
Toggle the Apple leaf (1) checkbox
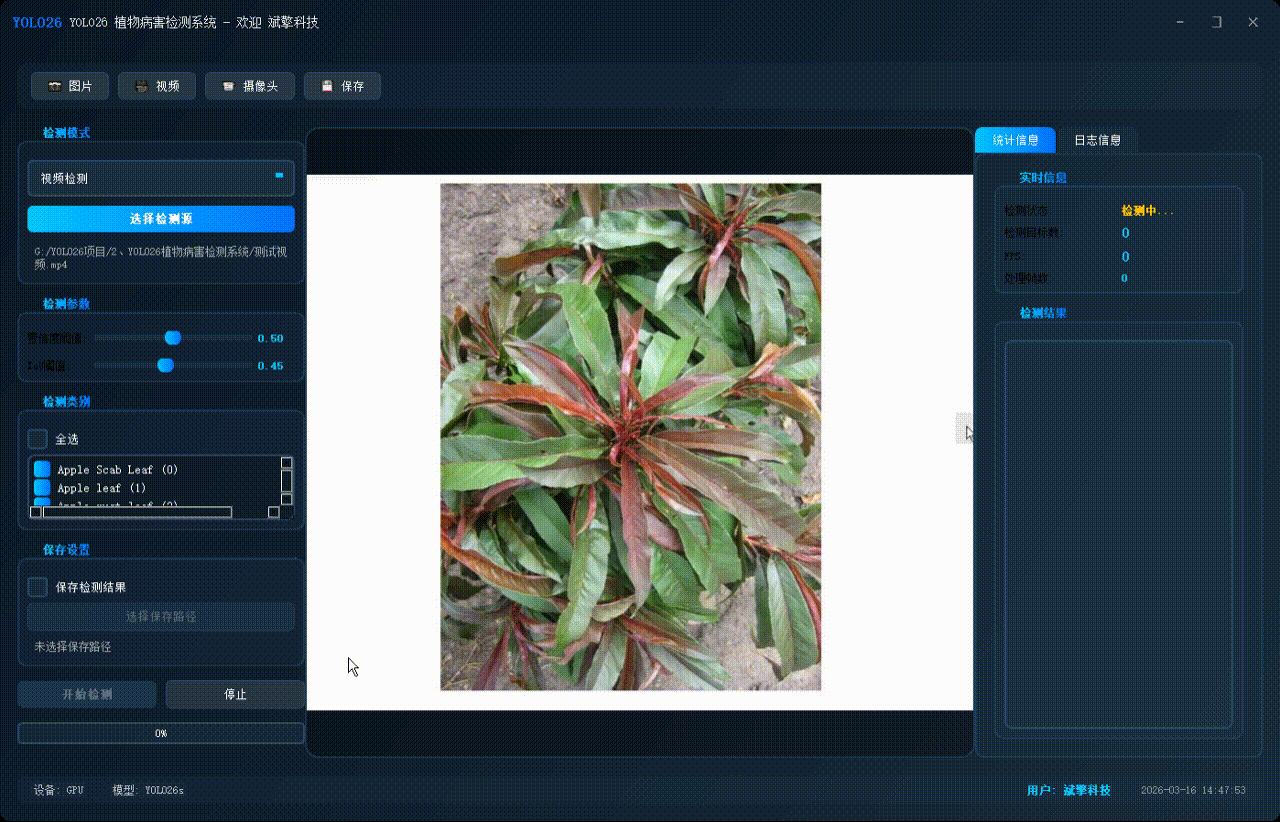pyautogui.click(x=42, y=488)
